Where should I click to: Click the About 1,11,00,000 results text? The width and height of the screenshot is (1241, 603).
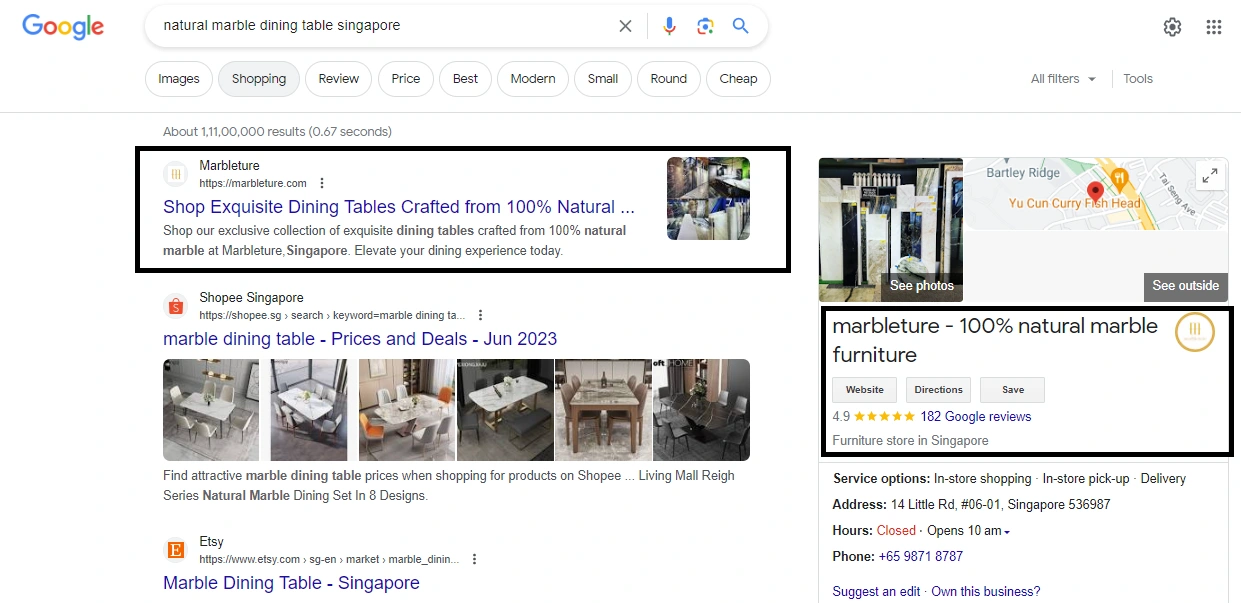277,132
